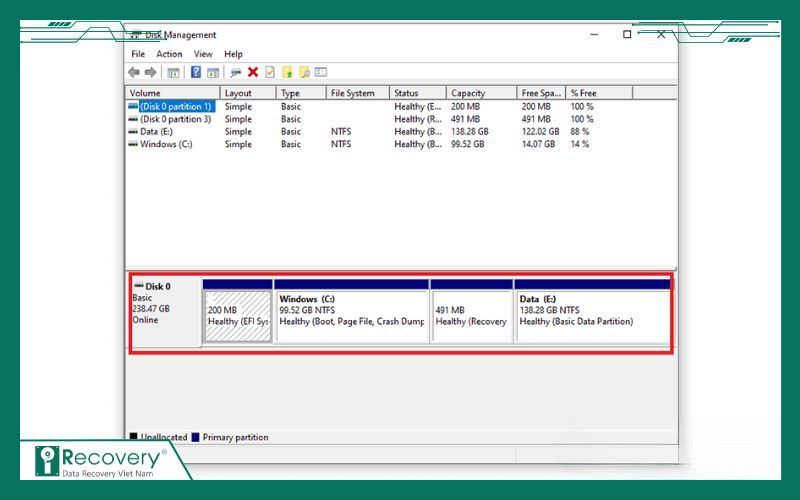800x500 pixels.
Task: Toggle the Show/Hide Console Tree icon
Action: tap(174, 72)
